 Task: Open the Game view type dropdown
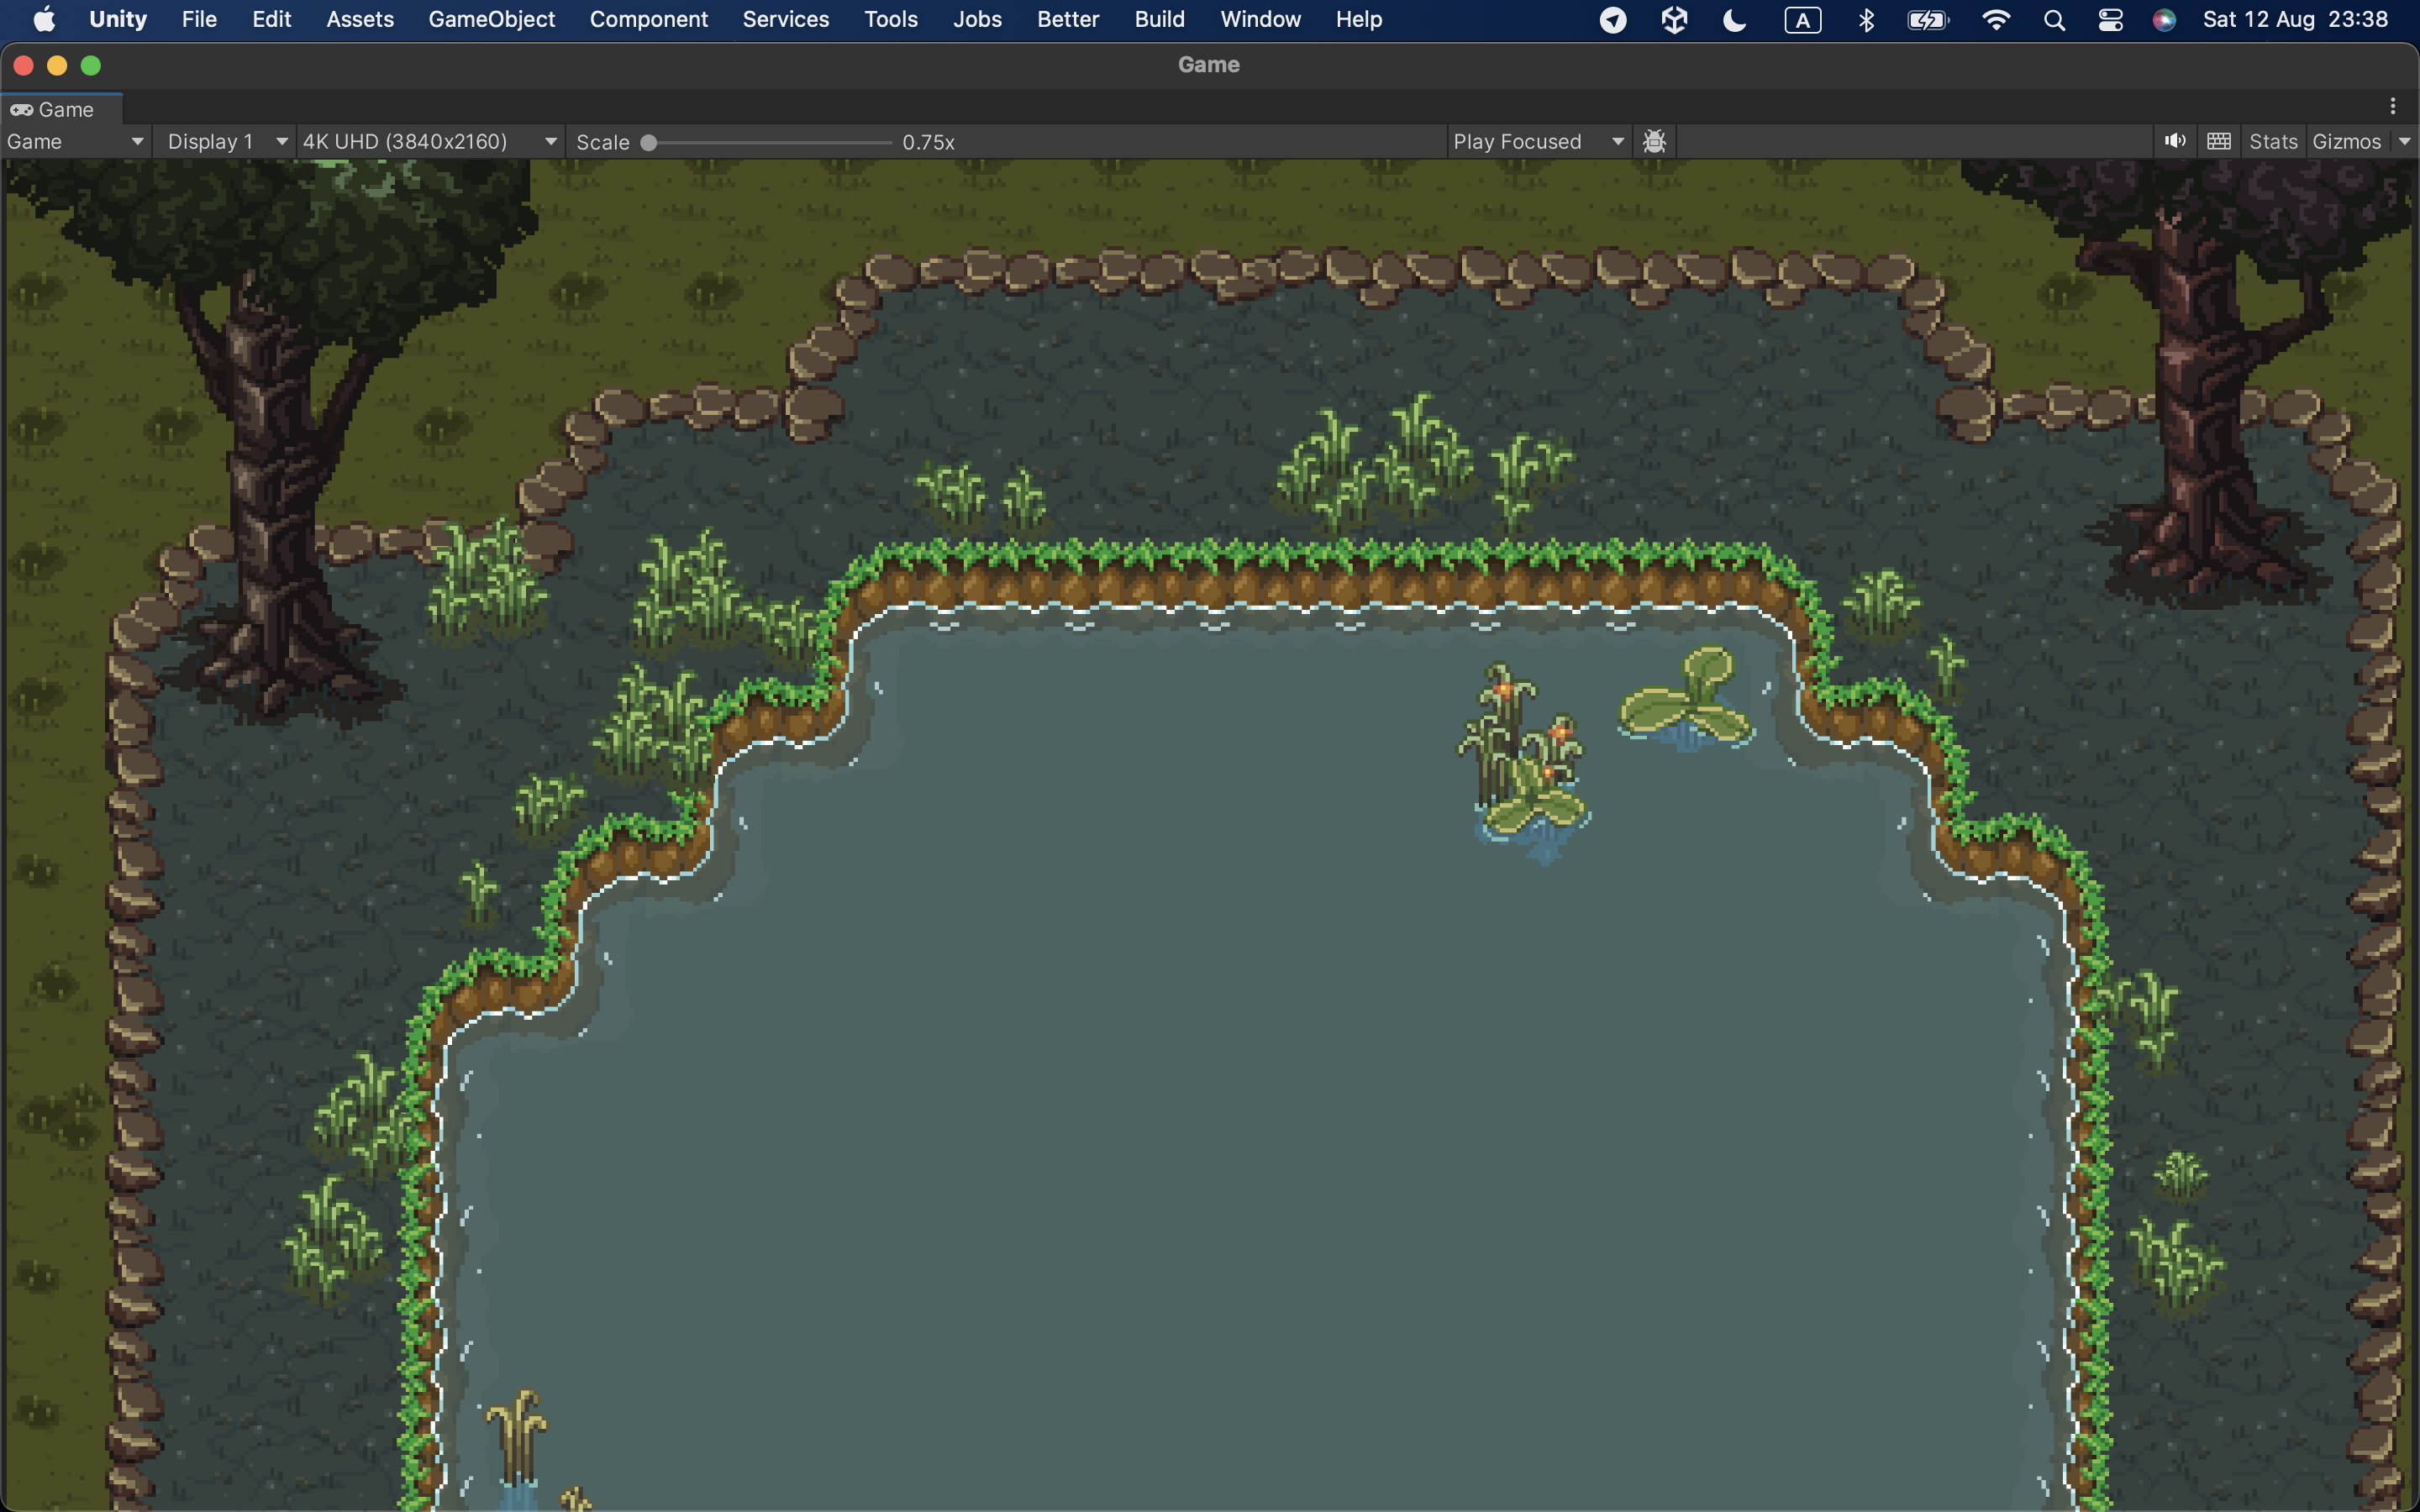click(75, 141)
